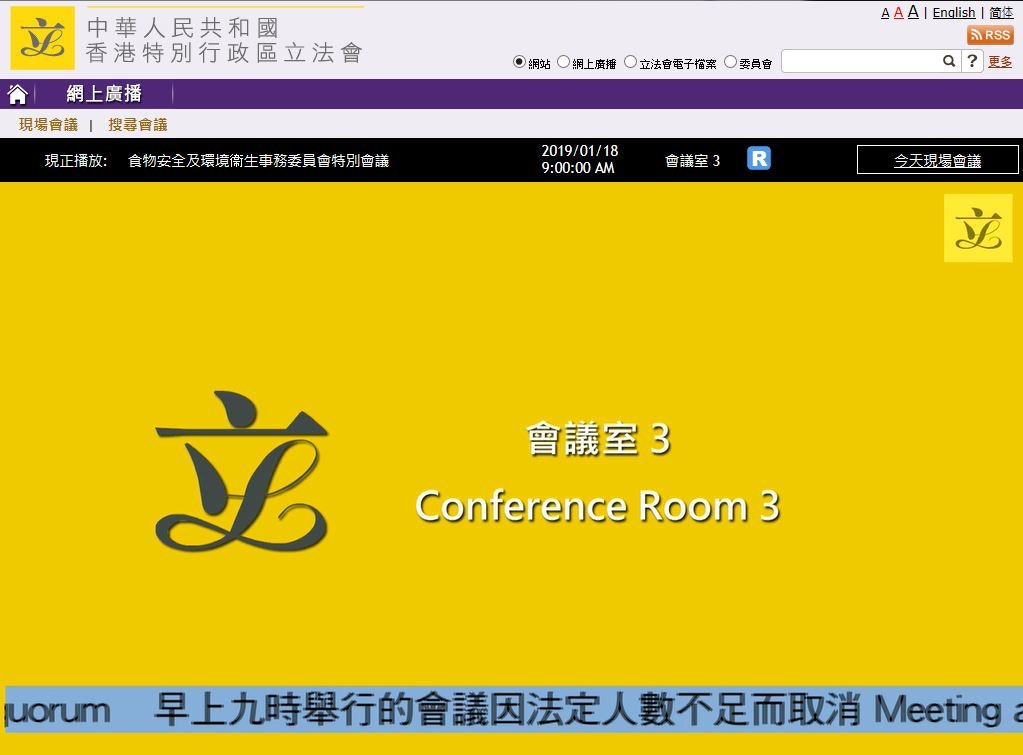
Task: Select the 委員會 radio button
Action: click(x=731, y=61)
